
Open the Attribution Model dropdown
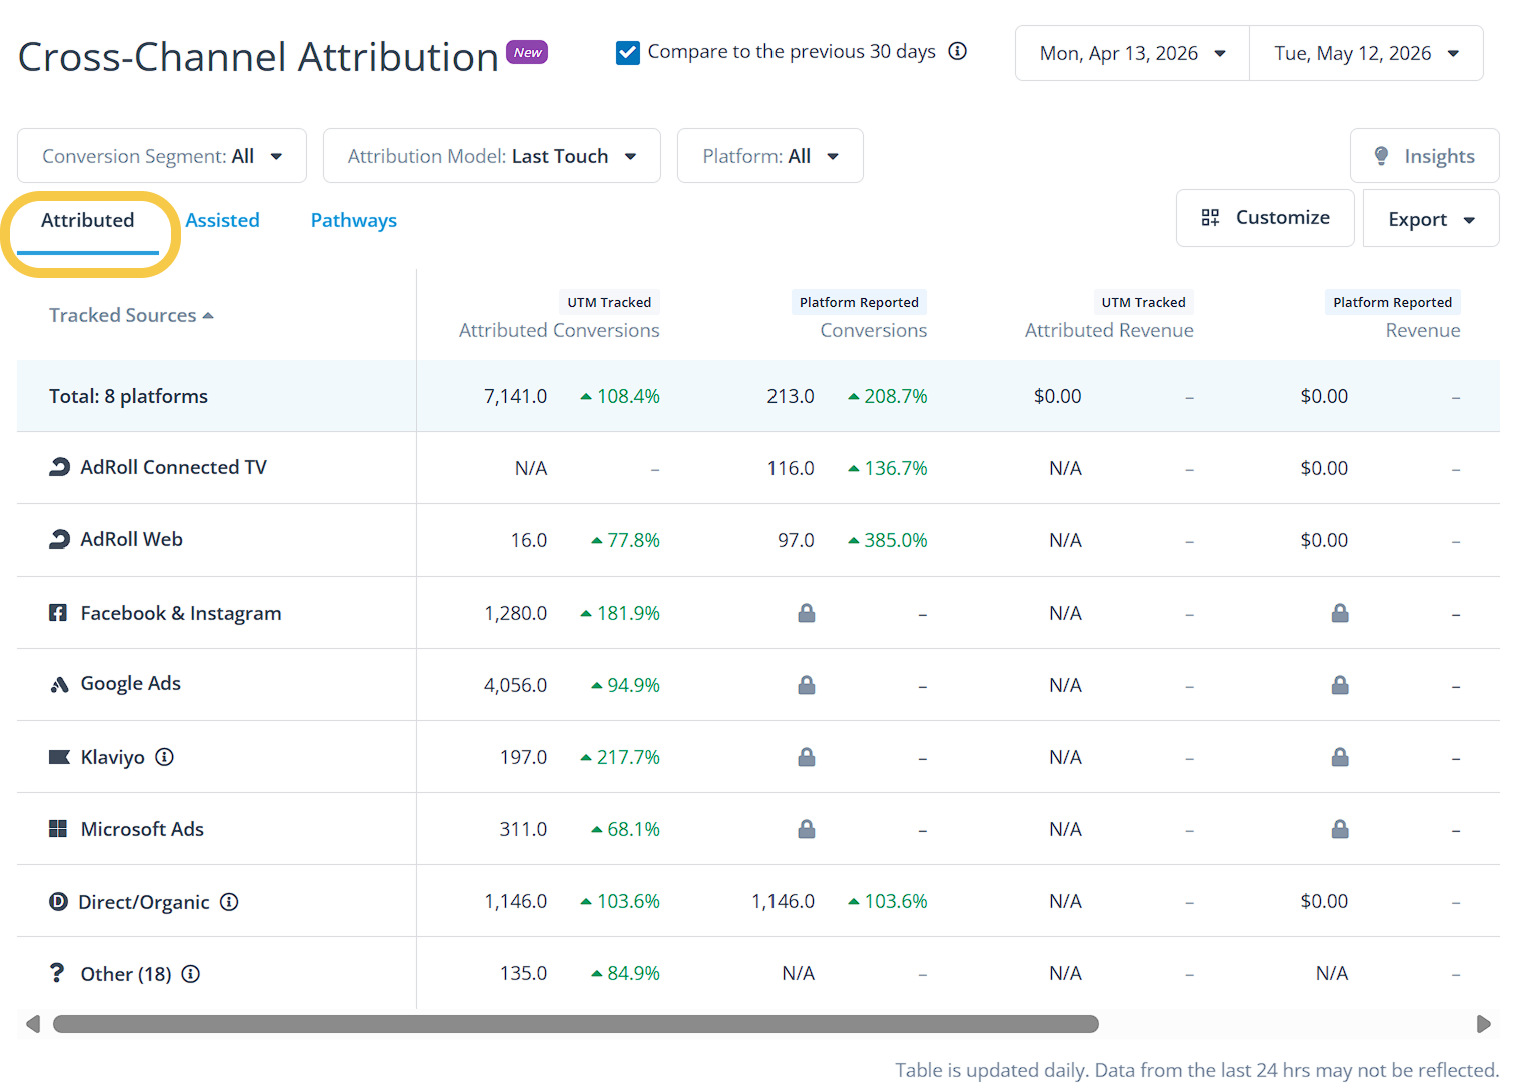(492, 156)
